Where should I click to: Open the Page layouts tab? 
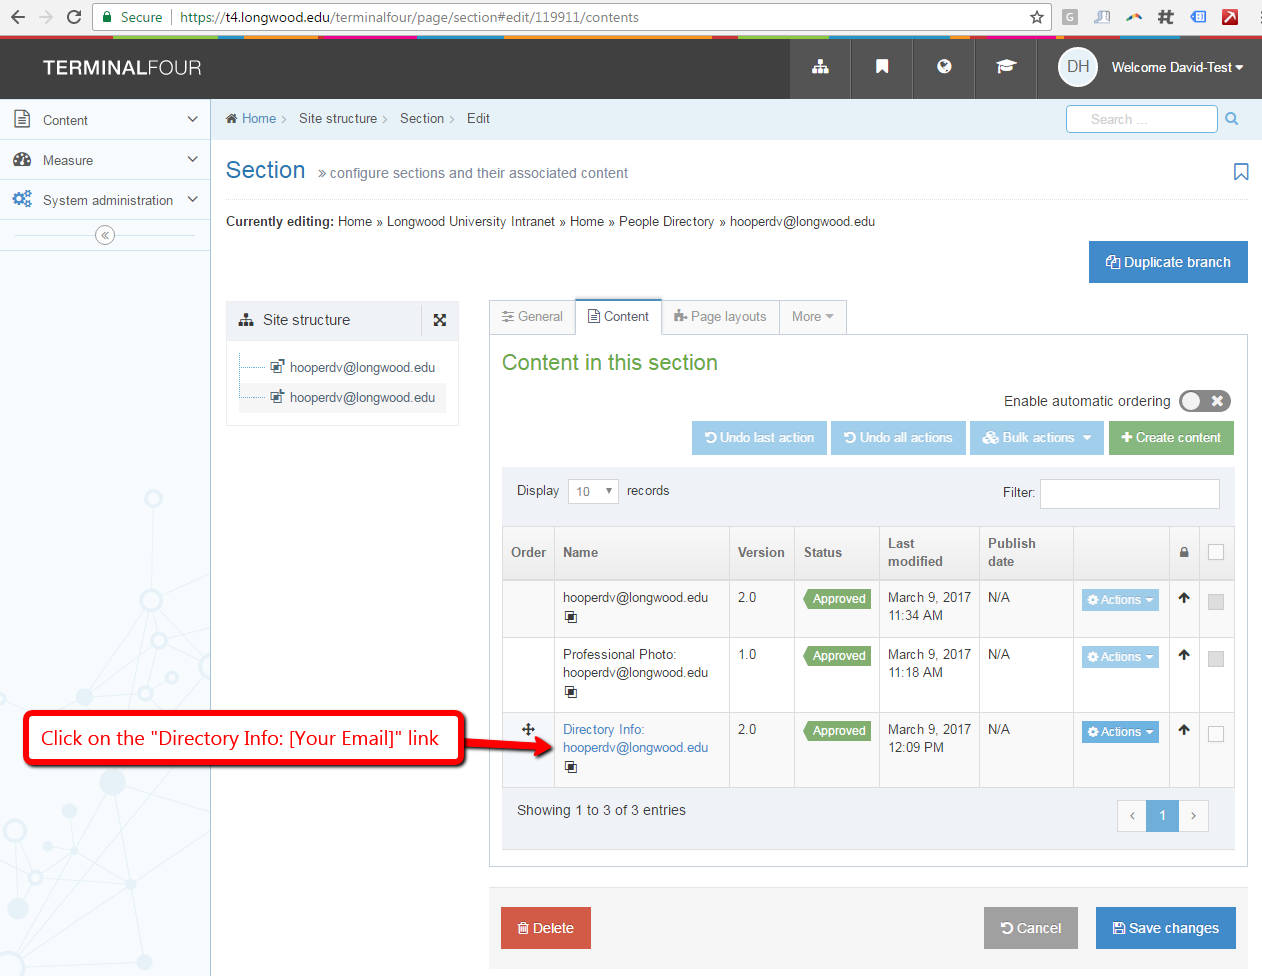(720, 317)
